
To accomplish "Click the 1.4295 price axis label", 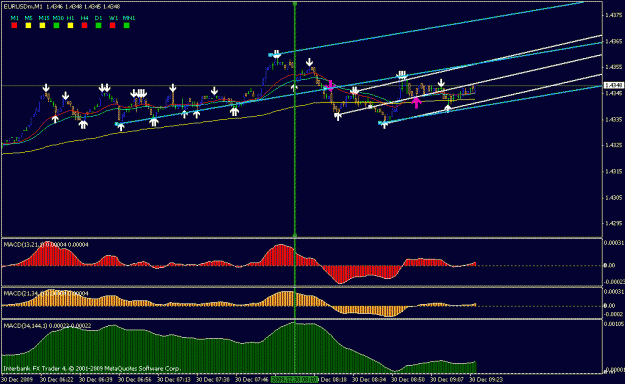I will coord(613,223).
